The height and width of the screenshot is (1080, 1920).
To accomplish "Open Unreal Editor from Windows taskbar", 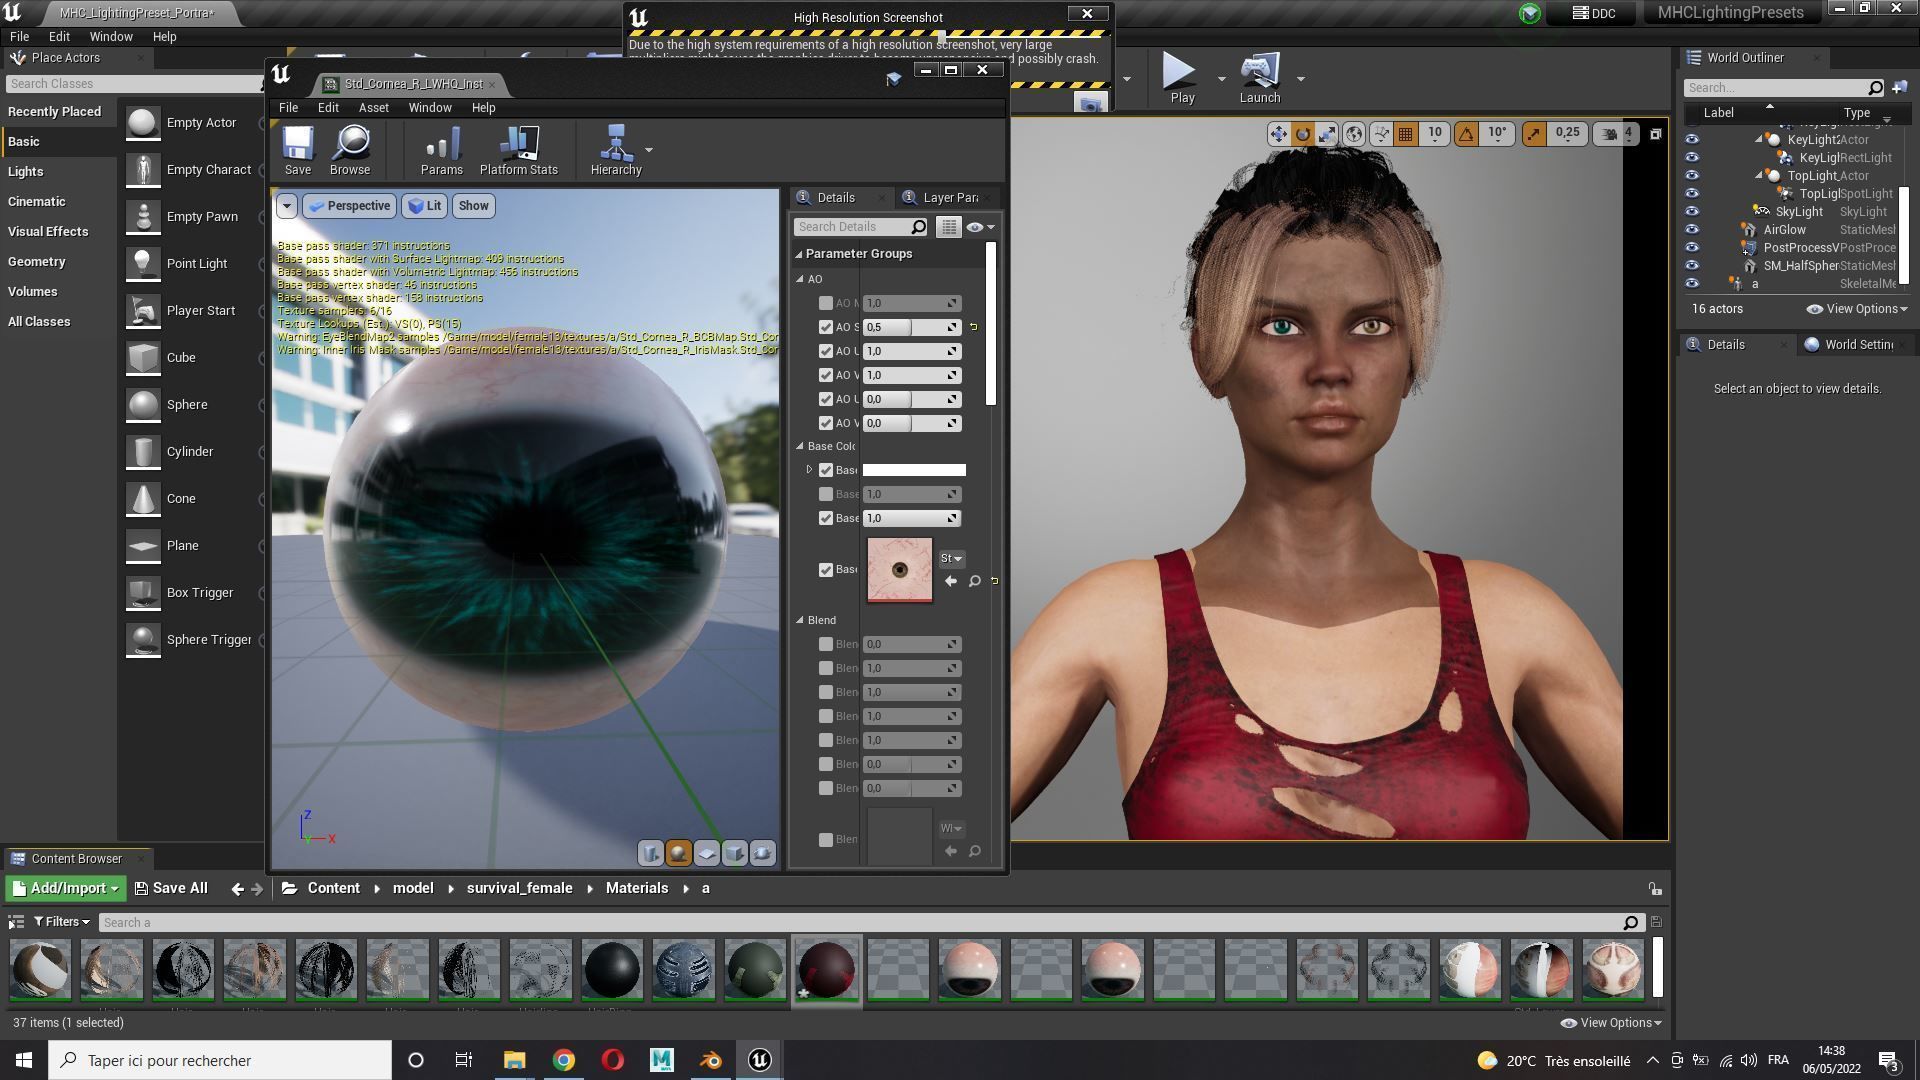I will (x=759, y=1060).
